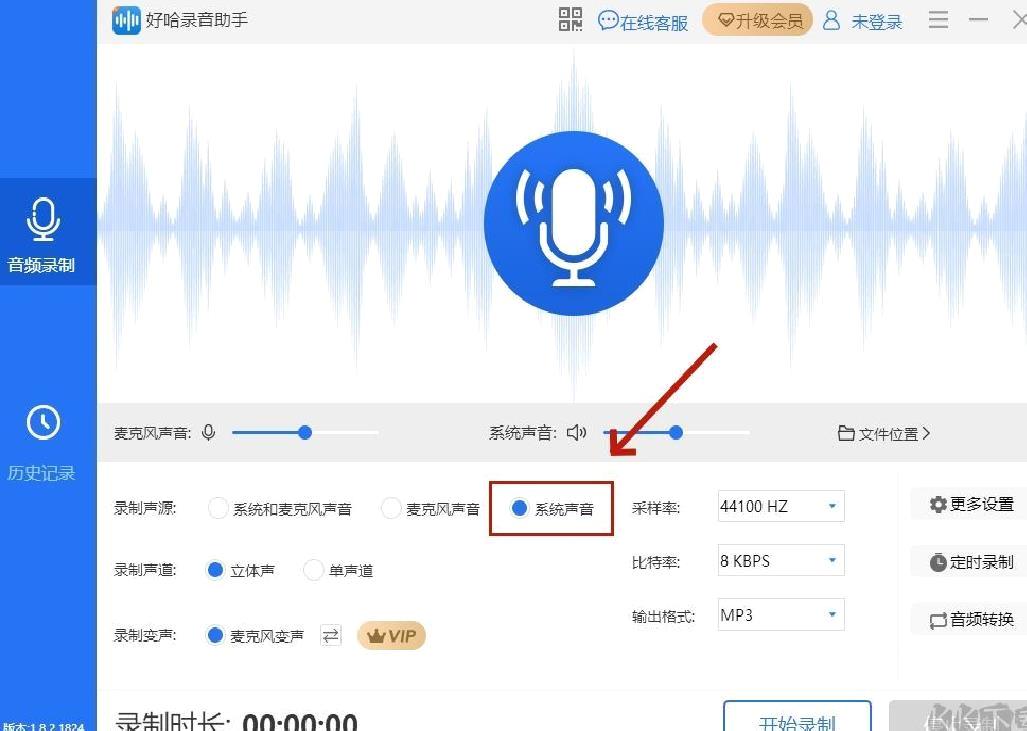Click the 升级会员 upgrade membership button
Viewport: 1027px width, 731px height.
coord(757,20)
